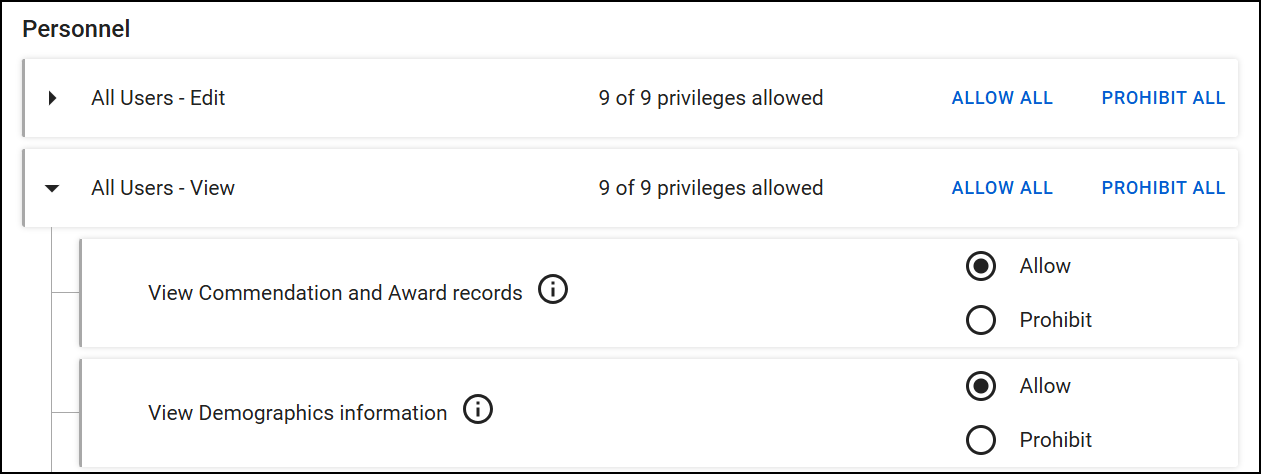Viewport: 1261px width, 474px height.
Task: Expand the All Users - Edit section arrow
Action: 53,98
